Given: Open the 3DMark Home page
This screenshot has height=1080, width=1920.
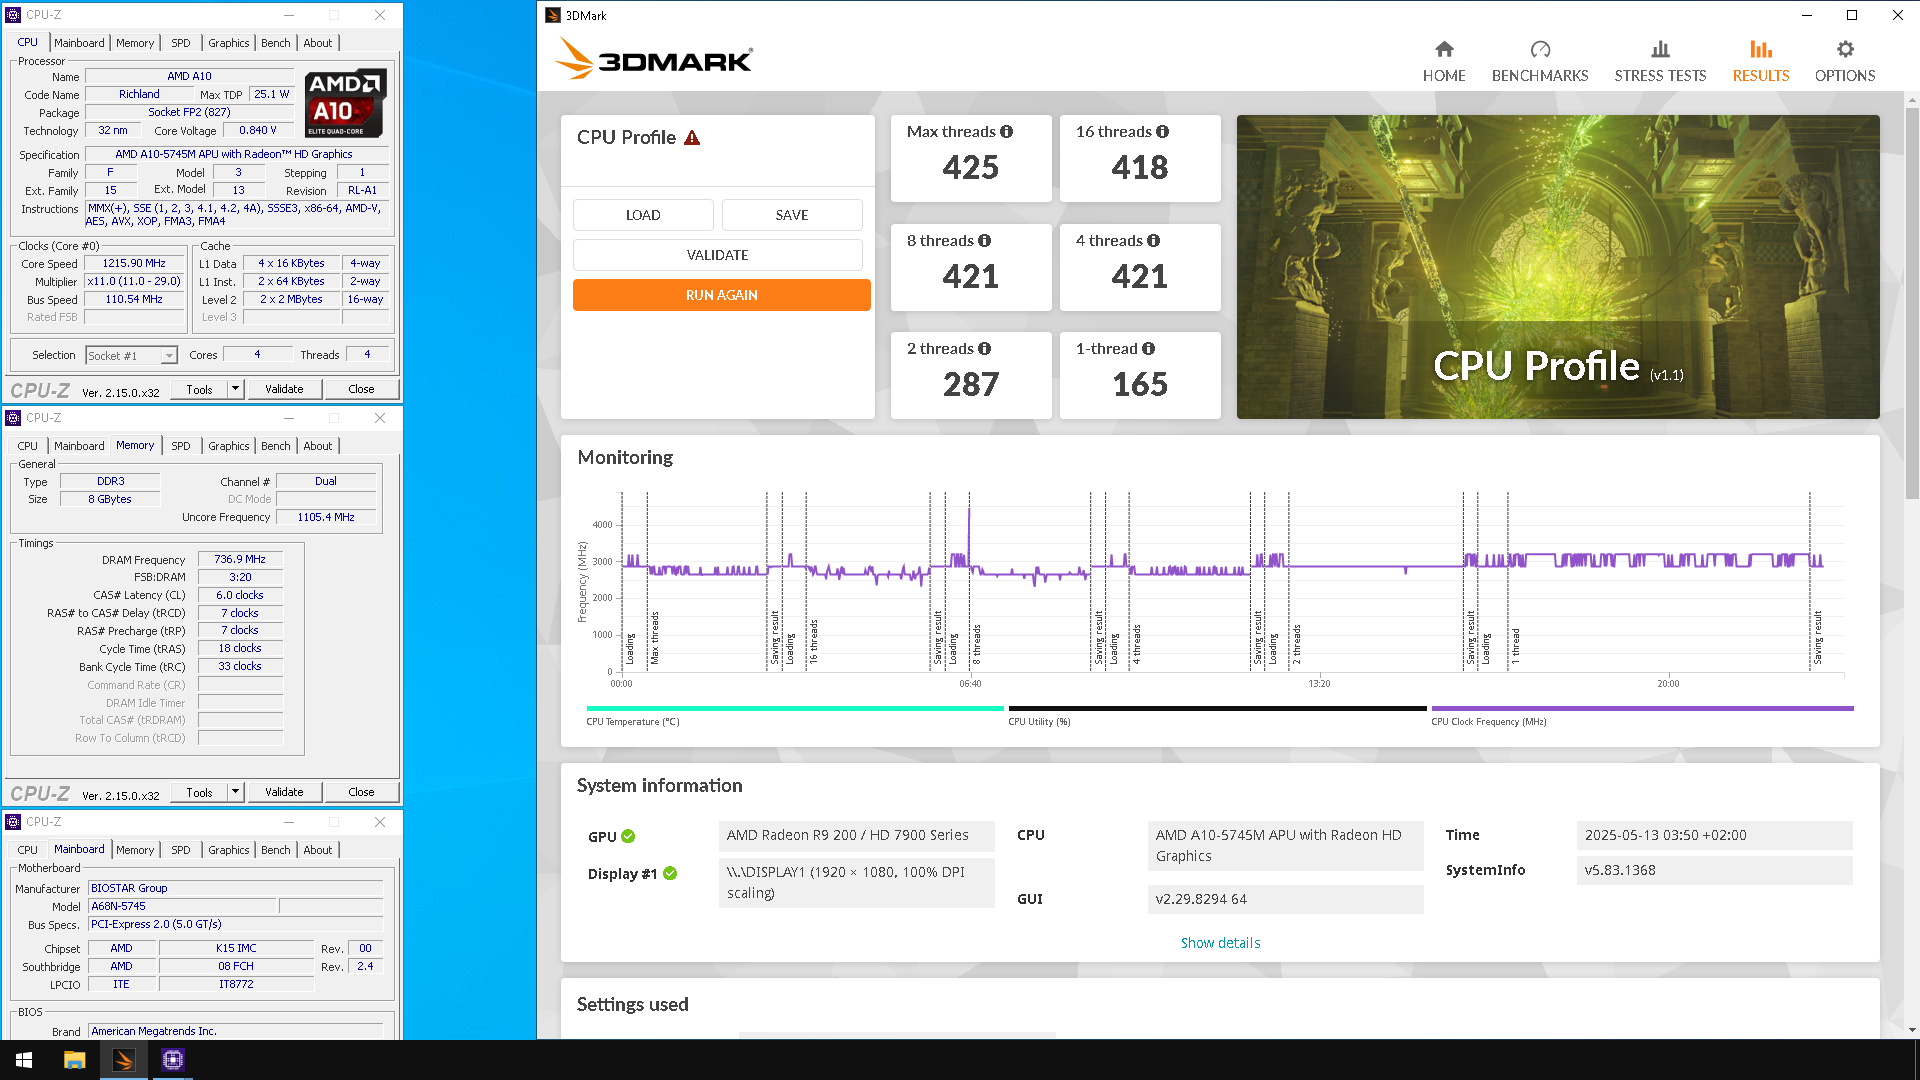Looking at the screenshot, I should 1444,61.
